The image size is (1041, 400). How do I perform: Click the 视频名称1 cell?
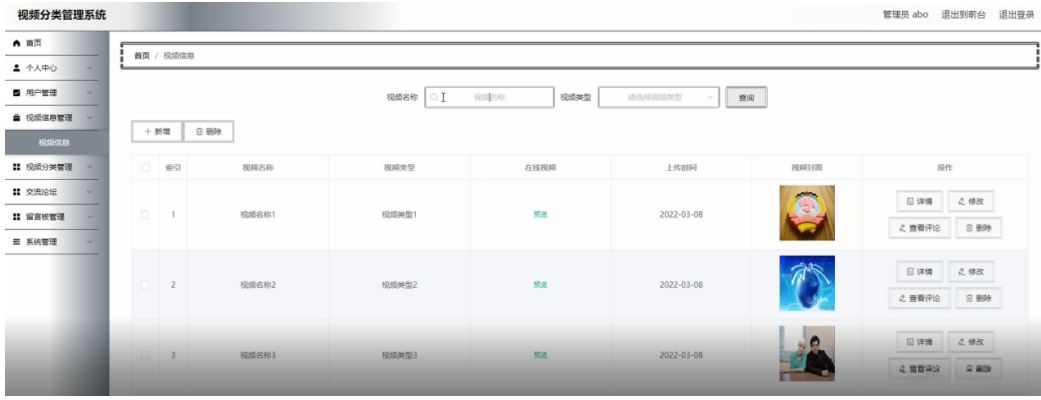[x=258, y=215]
